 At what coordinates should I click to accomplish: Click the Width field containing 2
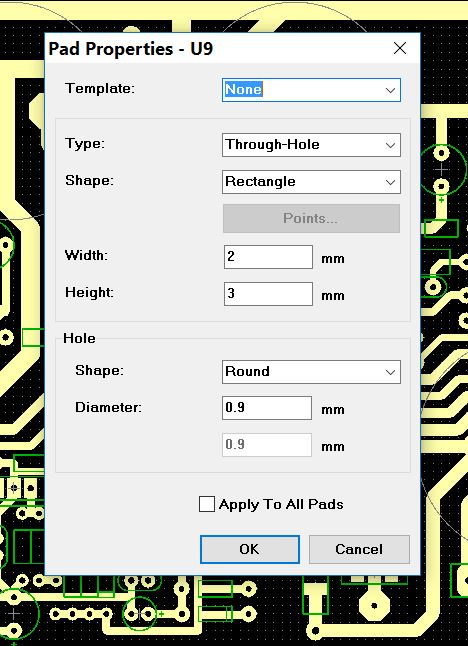268,257
